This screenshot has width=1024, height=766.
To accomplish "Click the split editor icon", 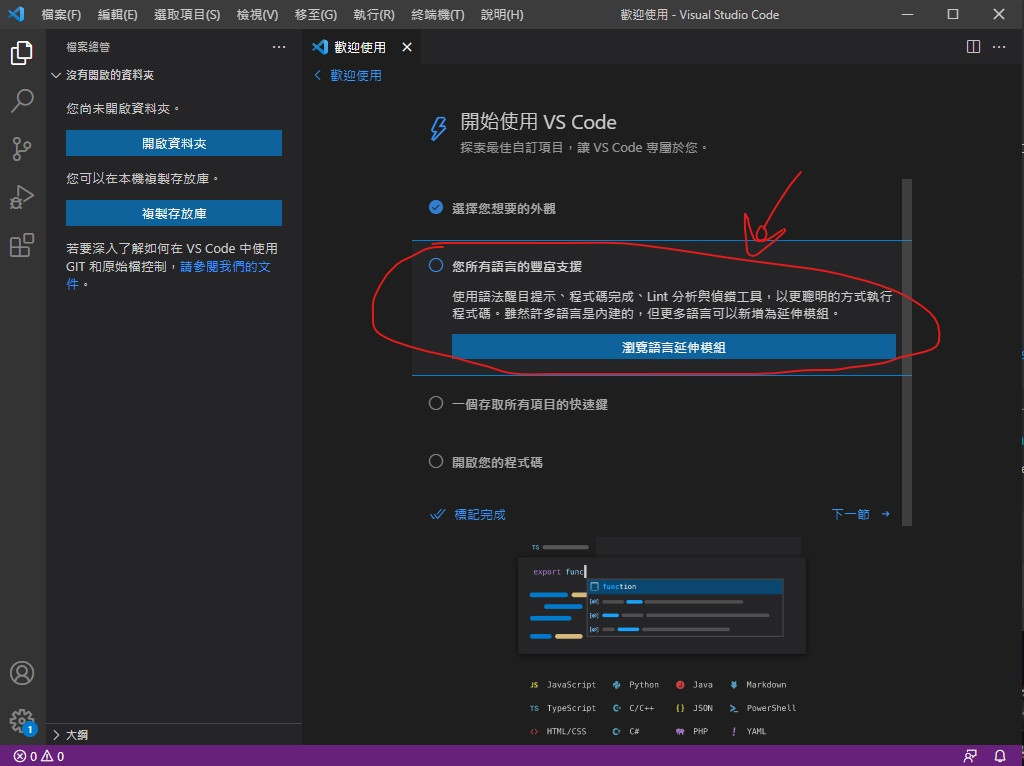I will 973,47.
